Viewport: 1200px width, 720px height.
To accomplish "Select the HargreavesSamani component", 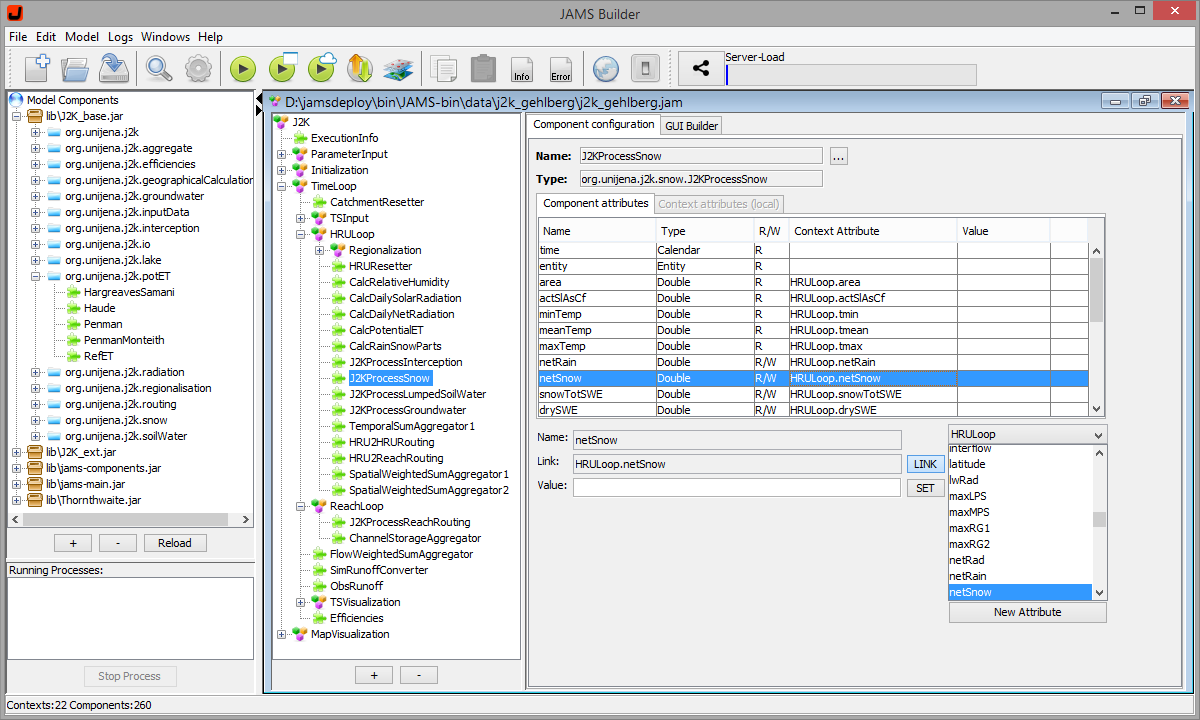I will pyautogui.click(x=128, y=292).
